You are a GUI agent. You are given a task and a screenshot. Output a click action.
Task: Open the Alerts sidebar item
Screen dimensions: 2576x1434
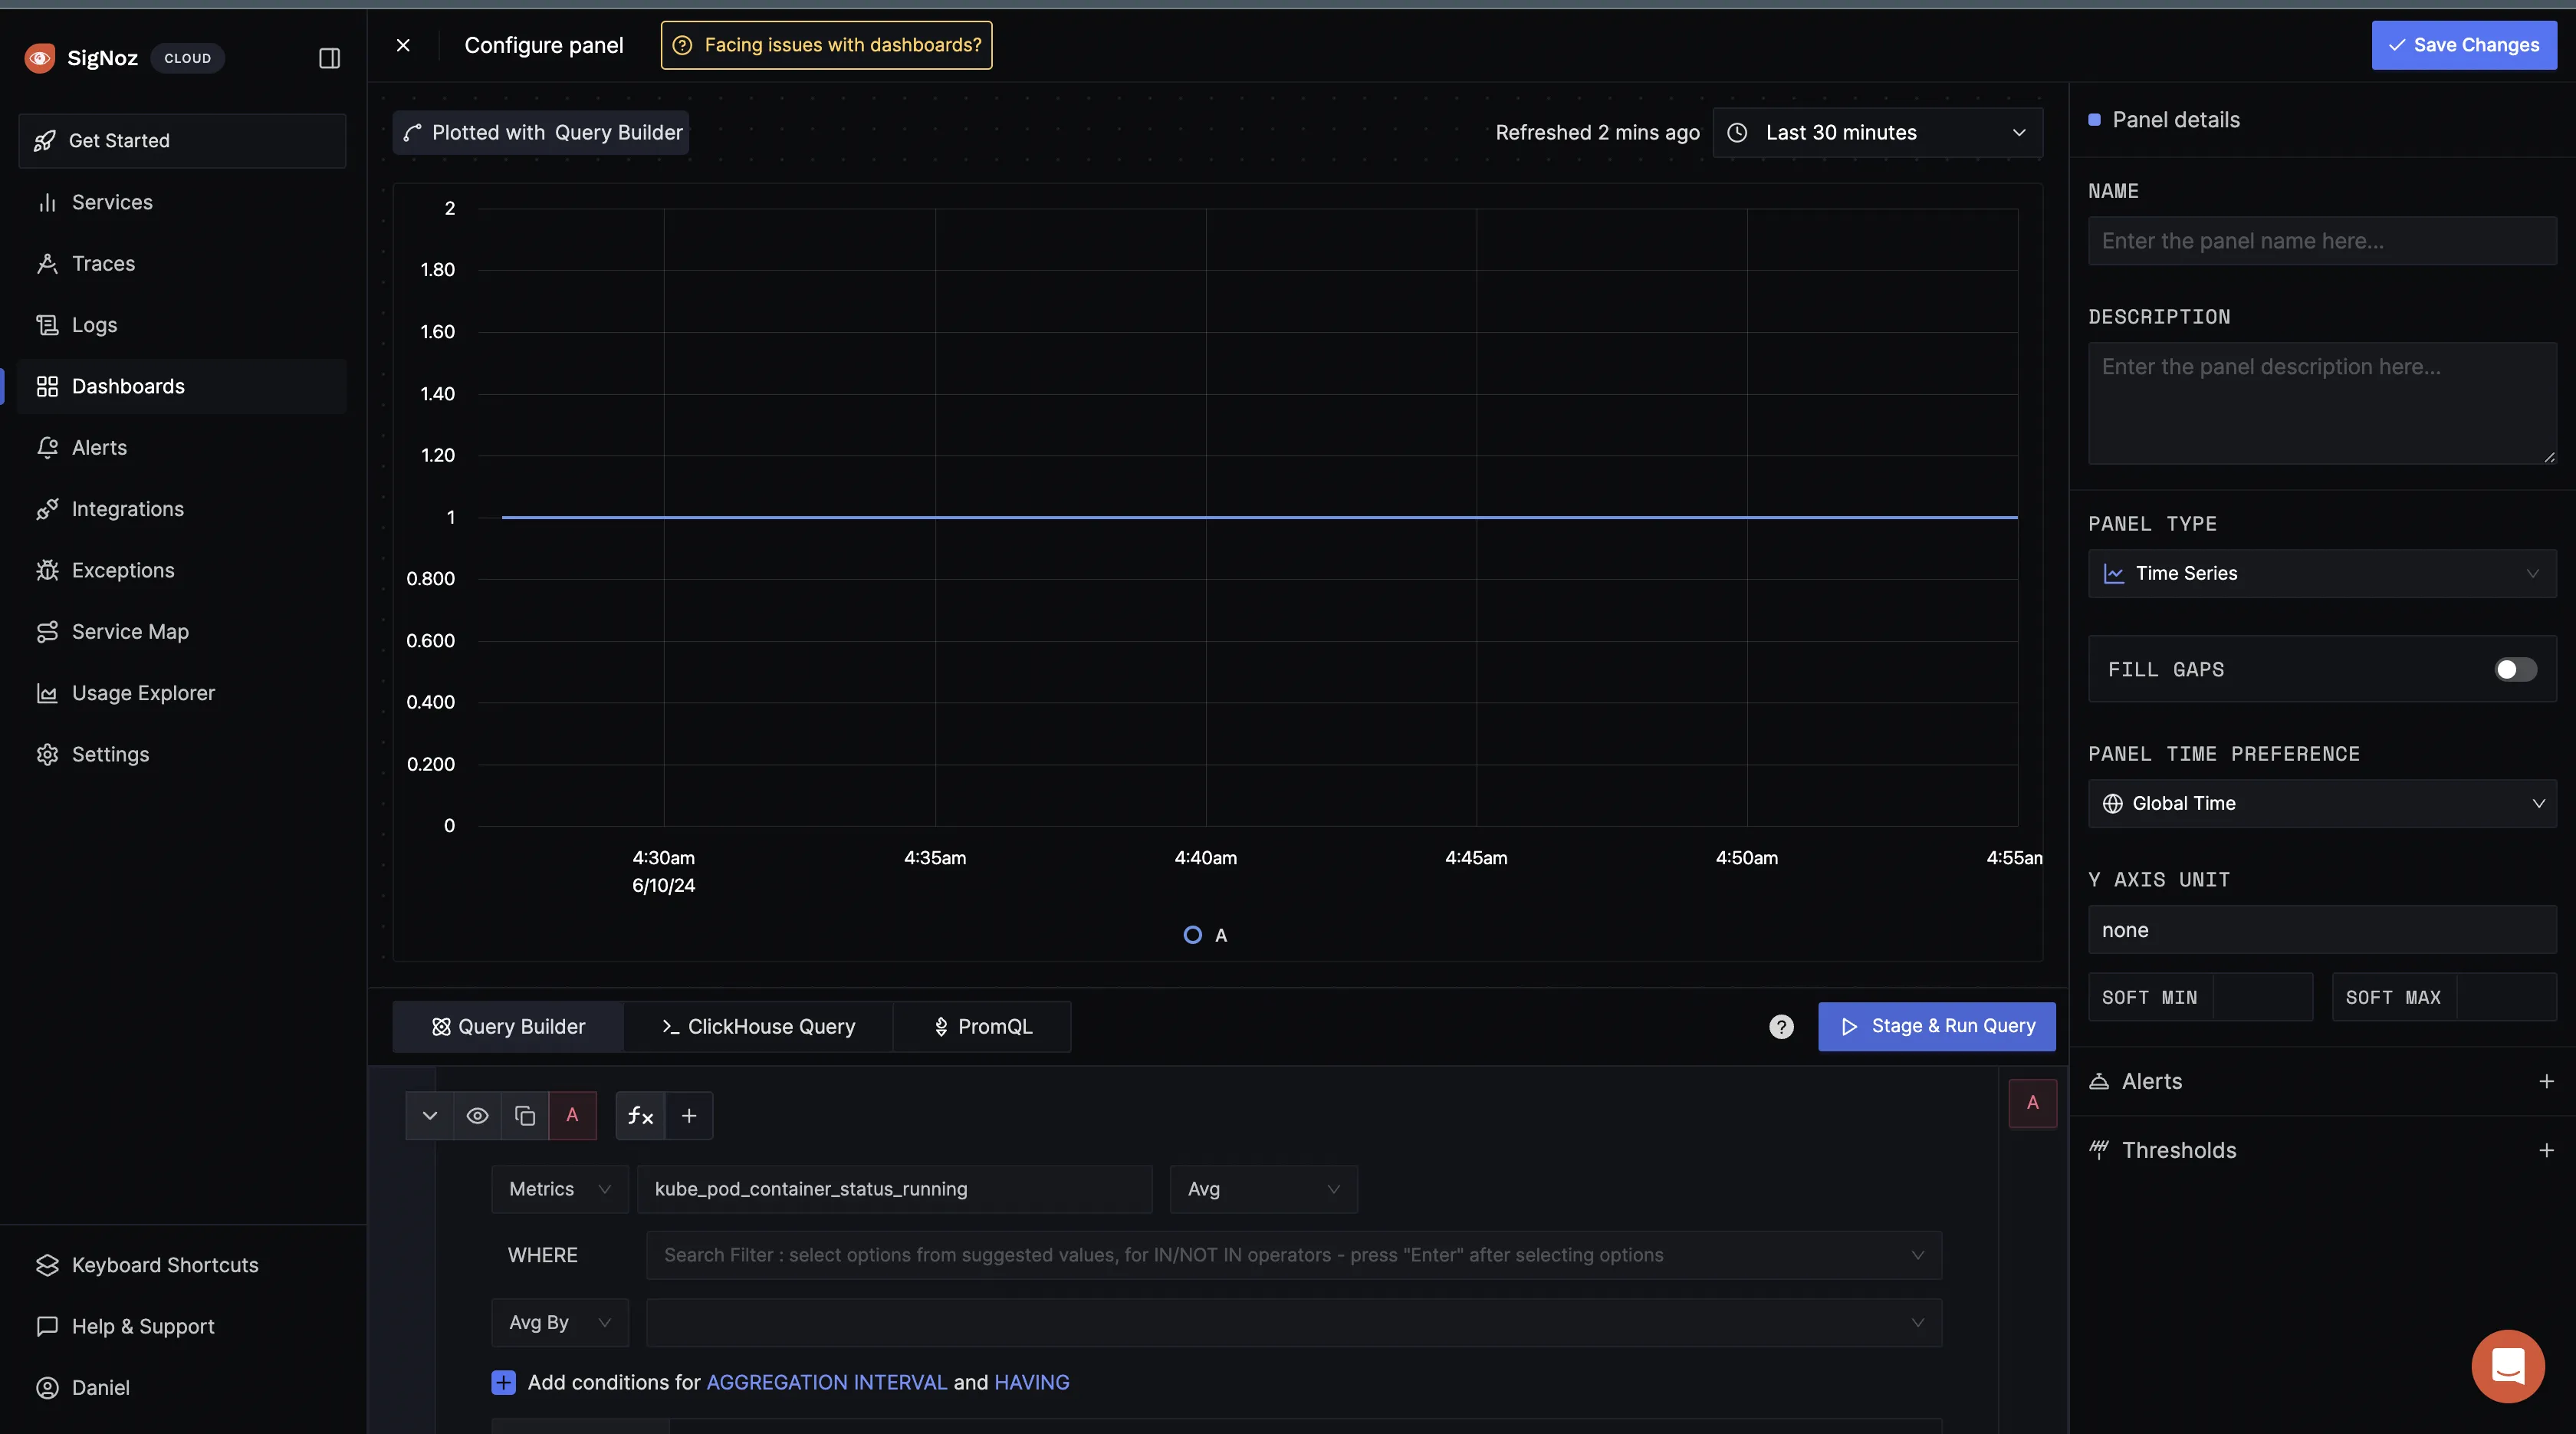pos(182,448)
